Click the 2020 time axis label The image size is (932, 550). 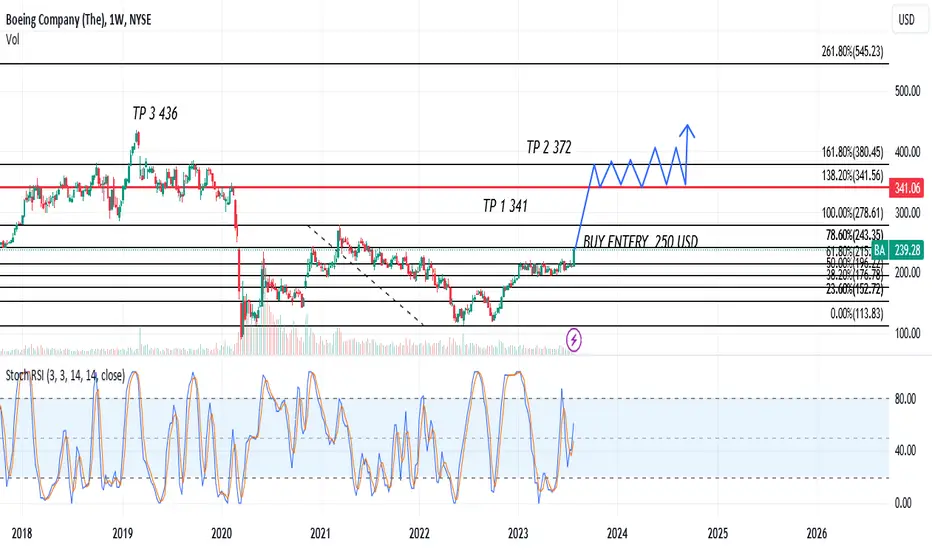click(x=222, y=533)
